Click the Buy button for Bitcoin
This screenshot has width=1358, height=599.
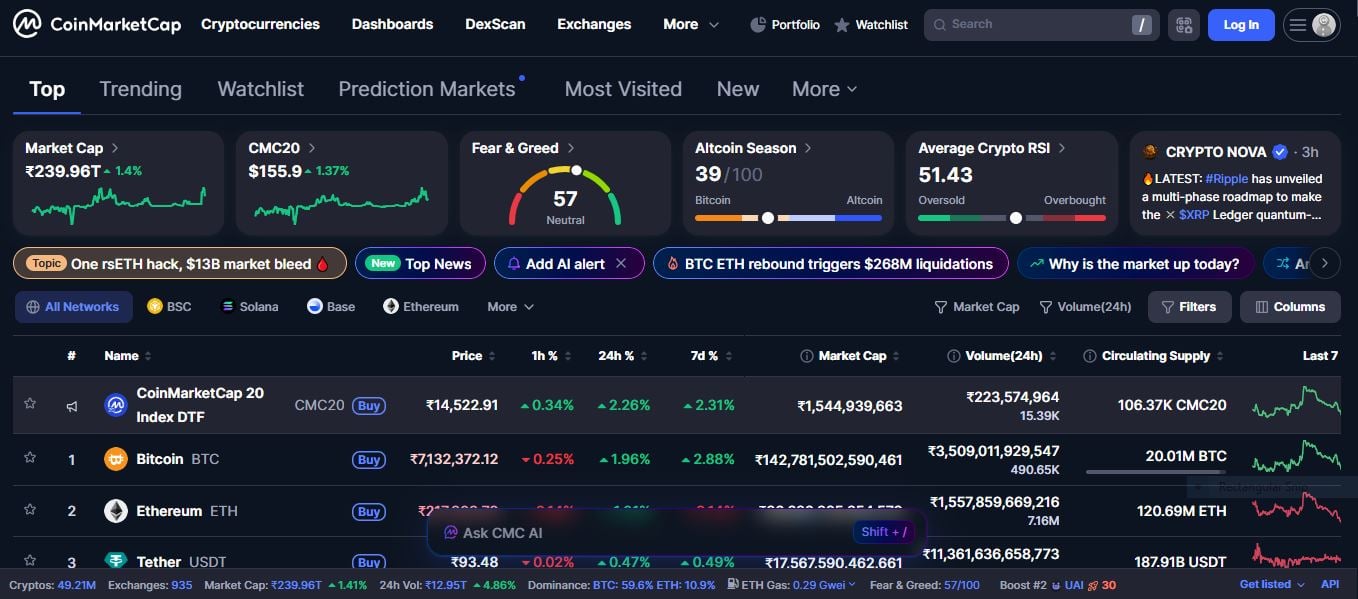tap(369, 459)
